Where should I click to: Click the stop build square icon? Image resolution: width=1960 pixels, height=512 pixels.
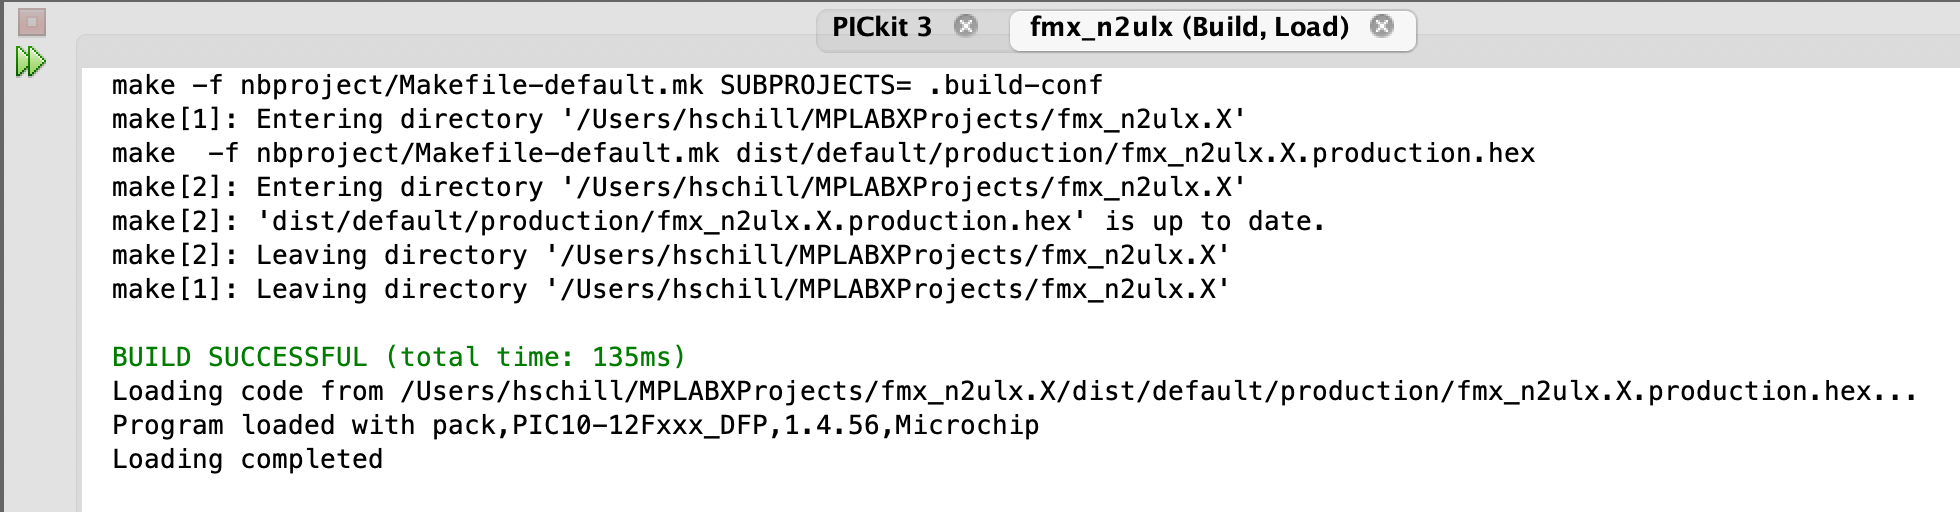pos(32,22)
